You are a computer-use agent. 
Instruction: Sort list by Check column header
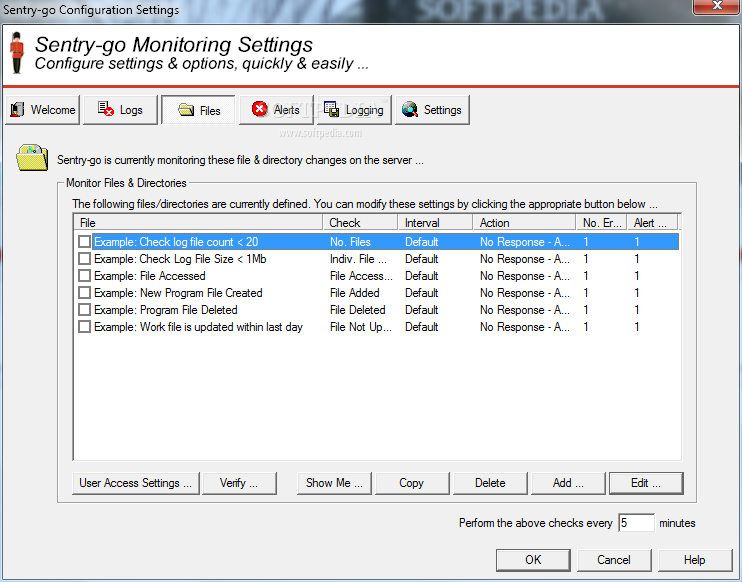pos(360,223)
